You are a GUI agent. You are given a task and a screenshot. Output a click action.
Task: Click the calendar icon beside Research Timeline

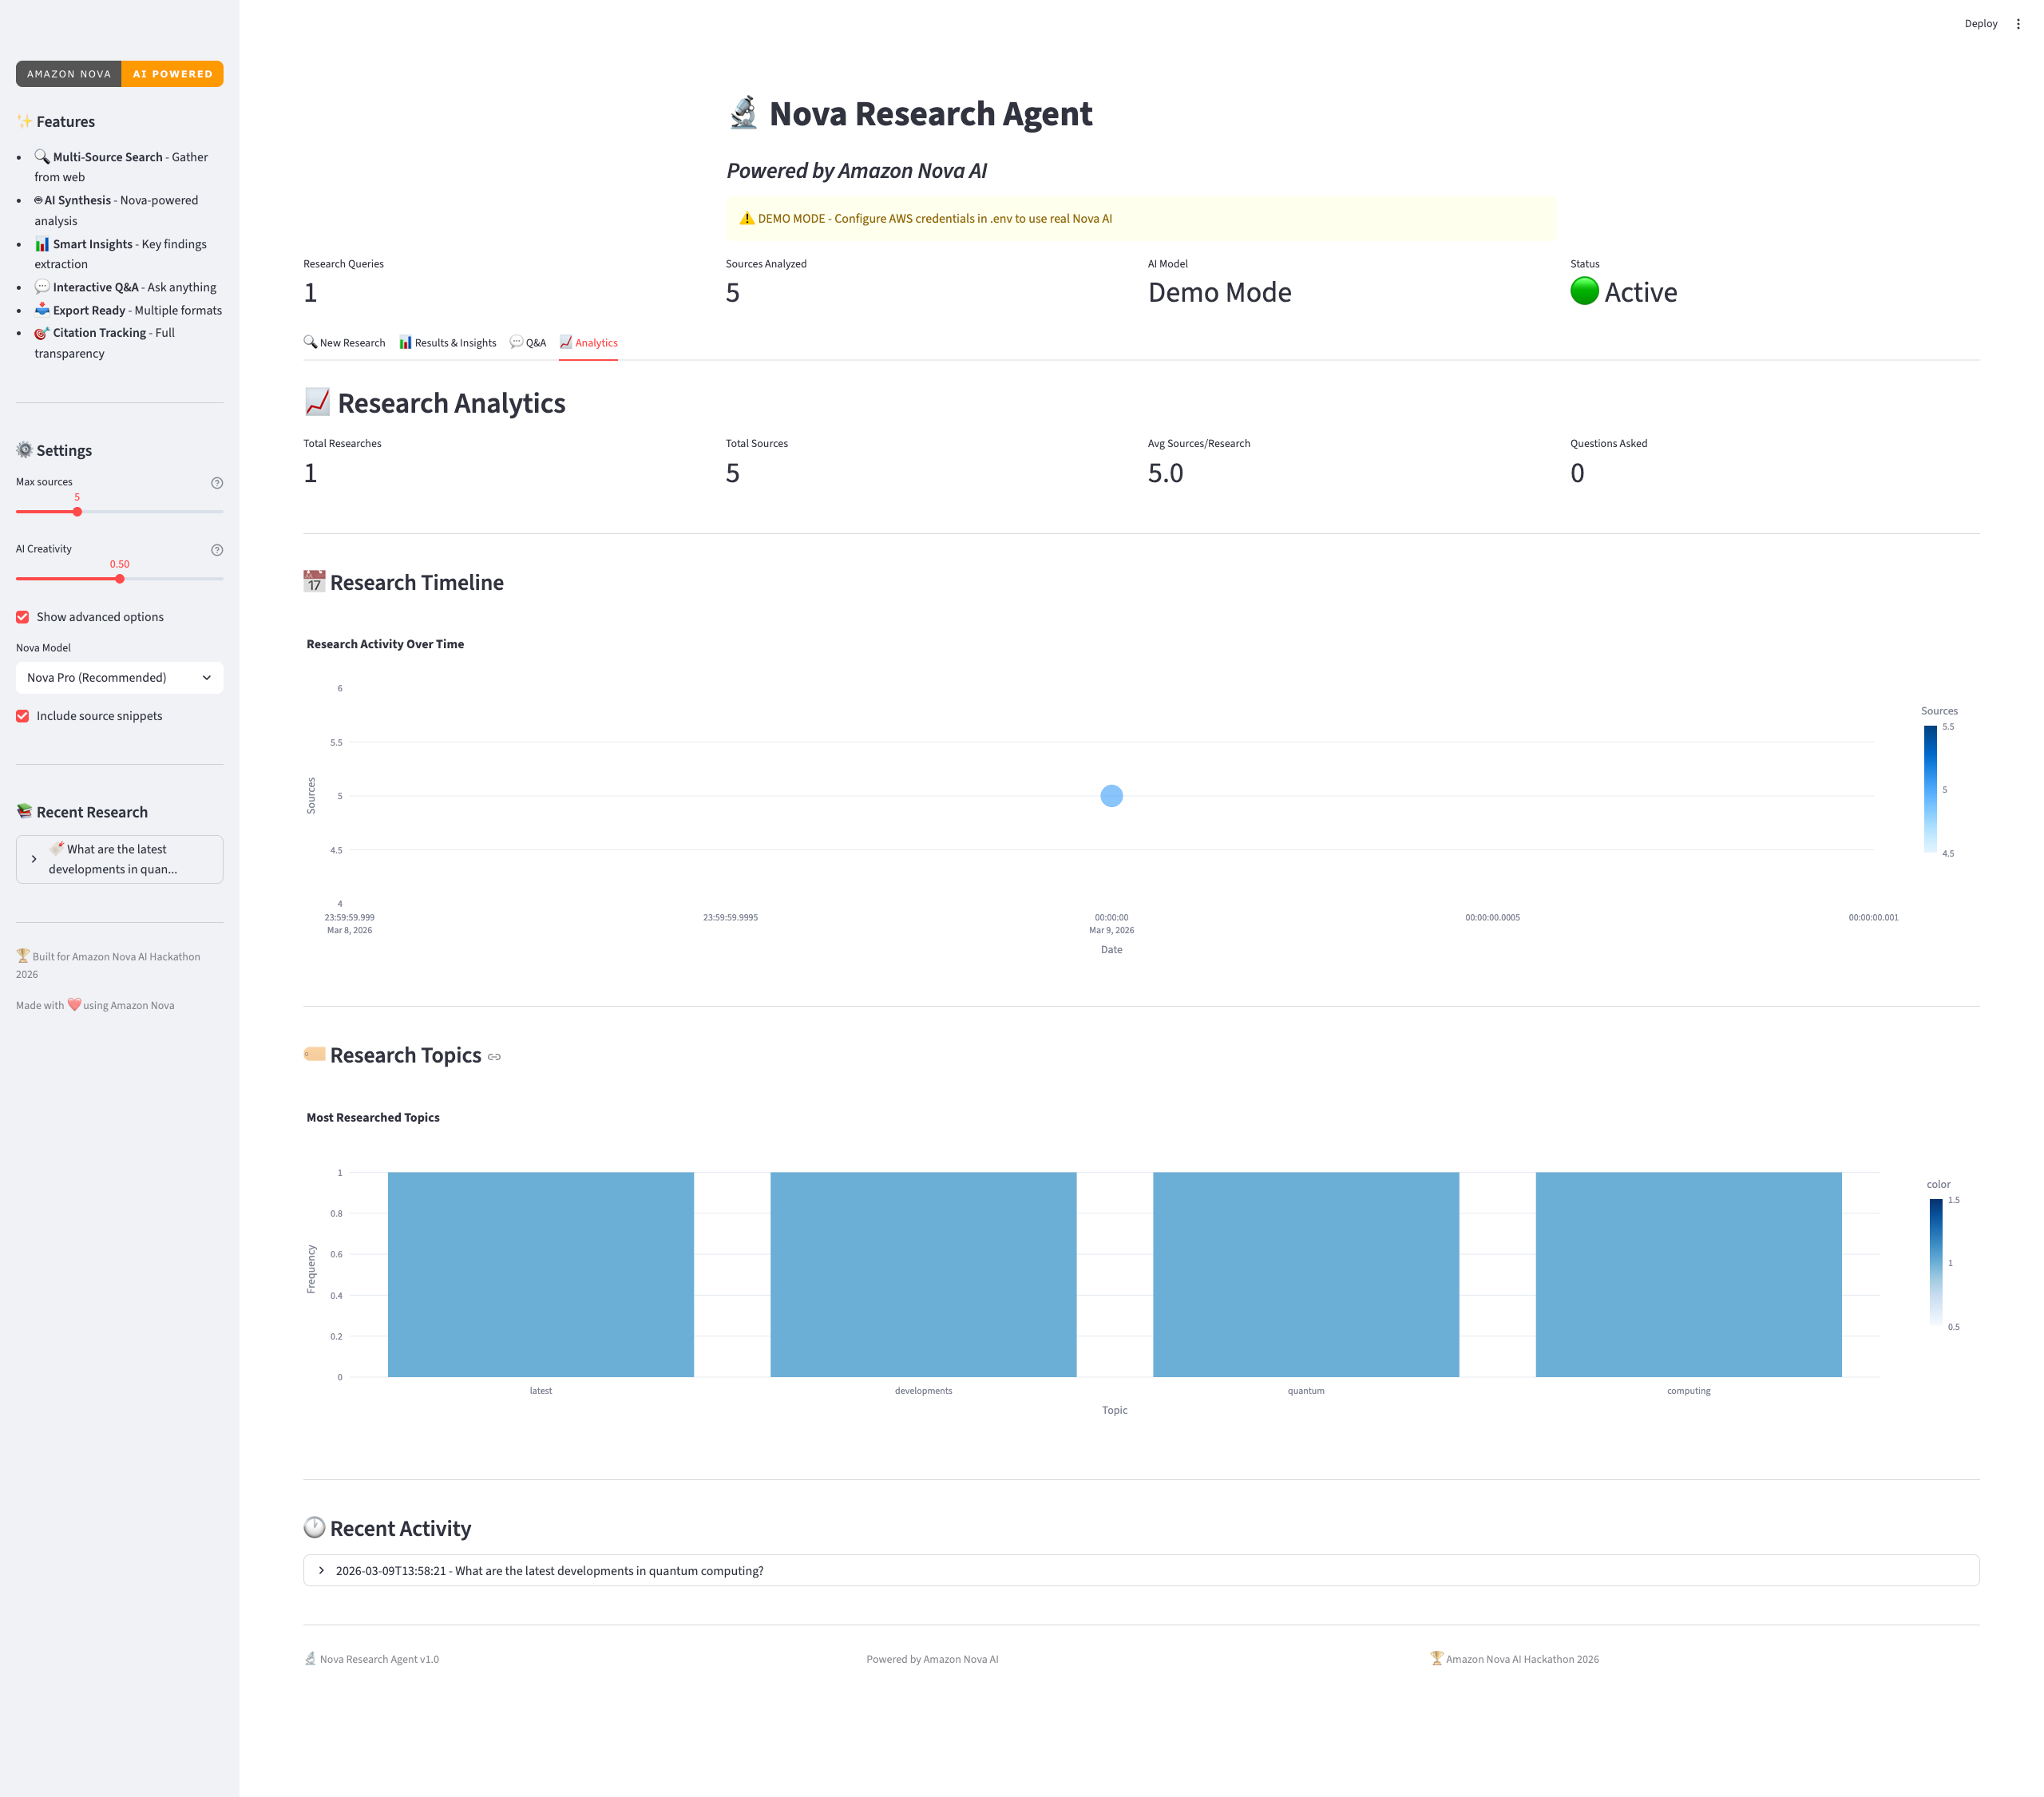pos(314,582)
